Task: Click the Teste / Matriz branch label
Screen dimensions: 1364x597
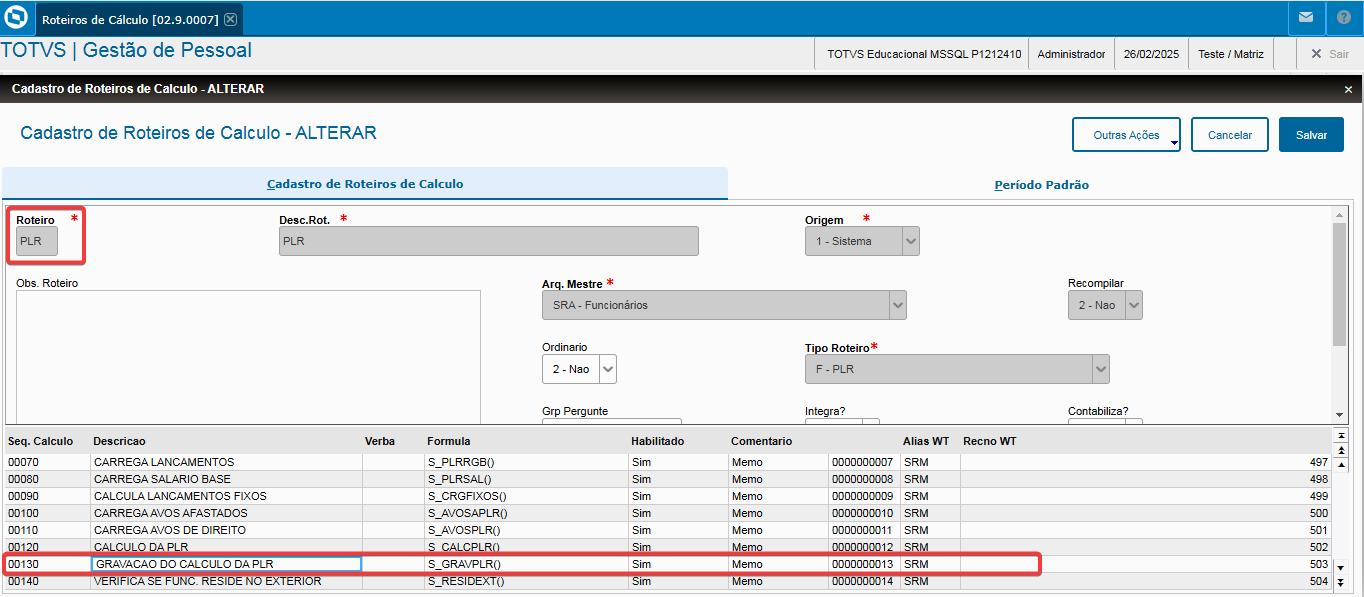Action: [1231, 54]
